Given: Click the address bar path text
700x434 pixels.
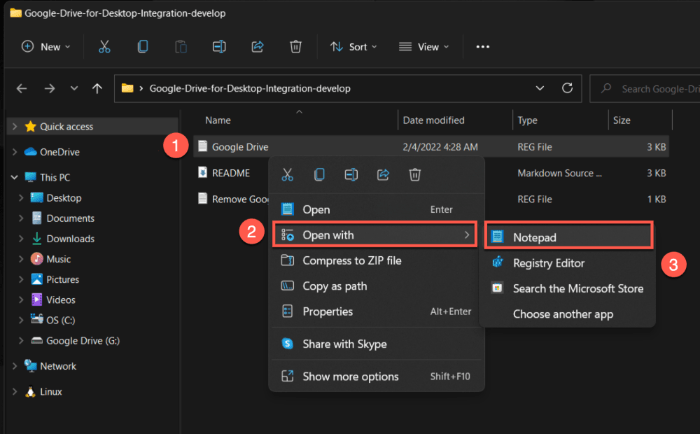Looking at the screenshot, I should pos(250,88).
